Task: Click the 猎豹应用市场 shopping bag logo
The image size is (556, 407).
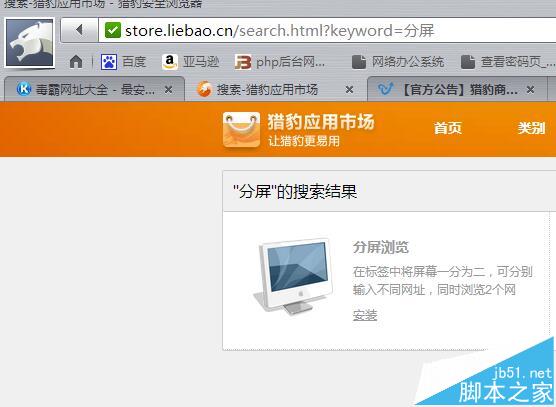Action: point(241,129)
